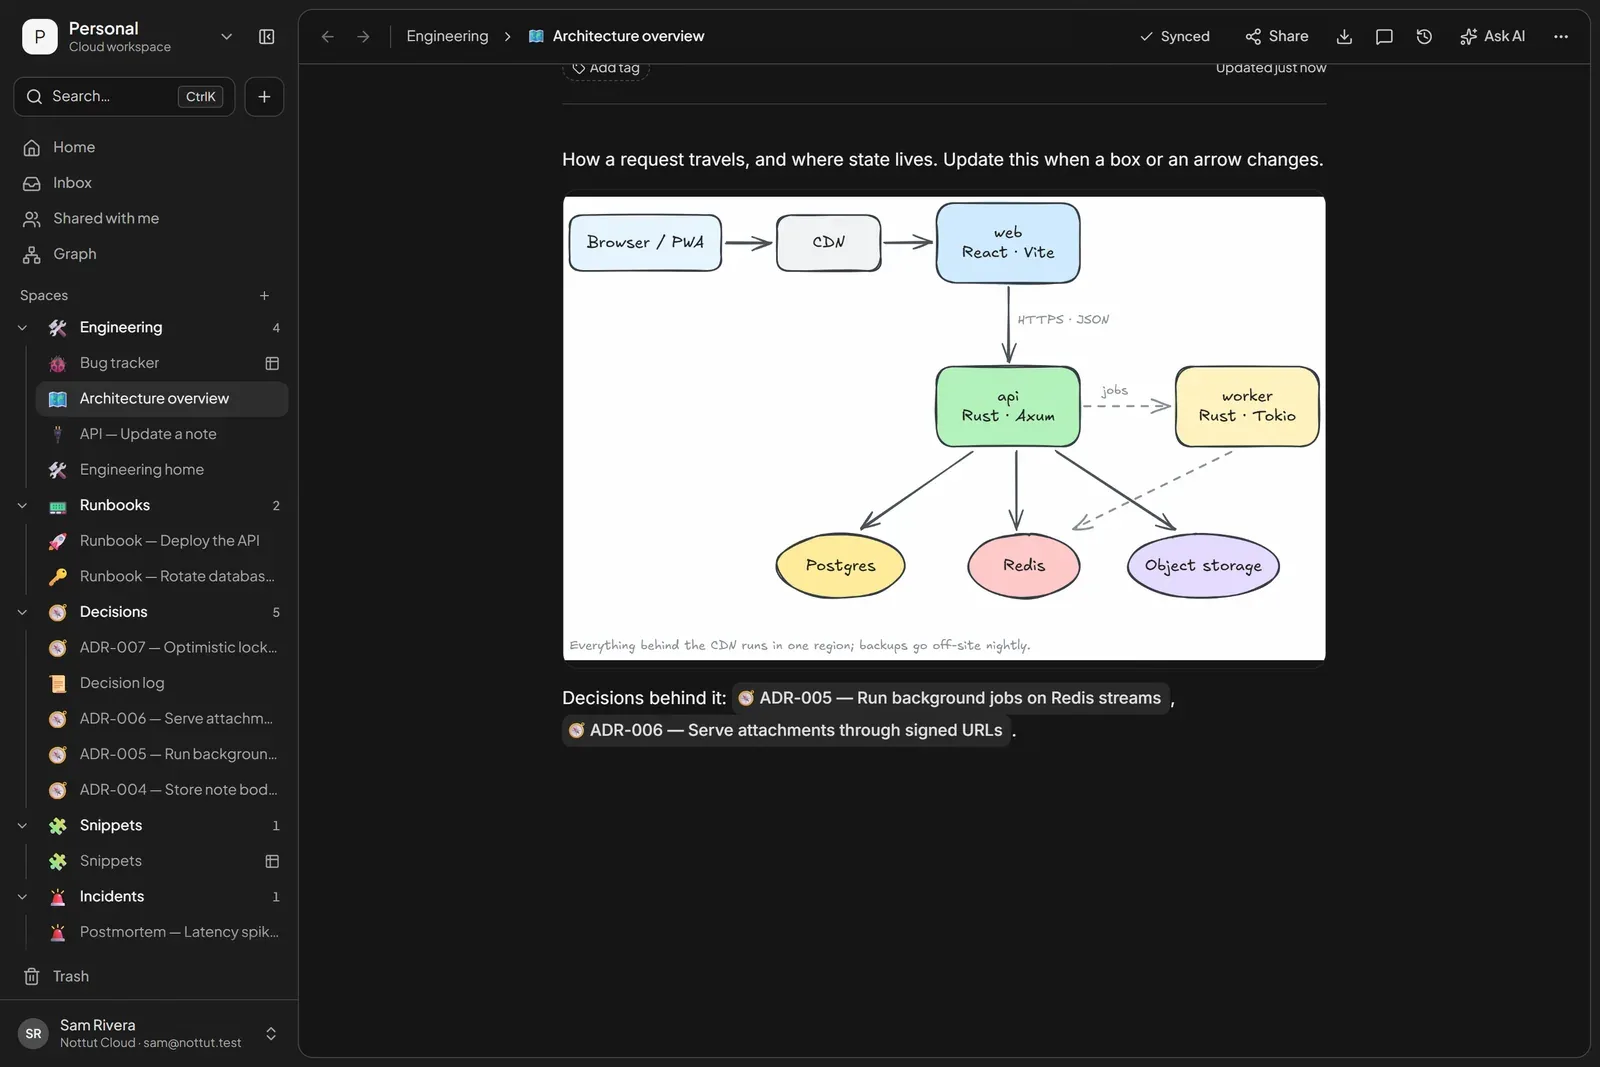The image size is (1600, 1067).
Task: Collapse the Decisions space
Action: pos(22,612)
